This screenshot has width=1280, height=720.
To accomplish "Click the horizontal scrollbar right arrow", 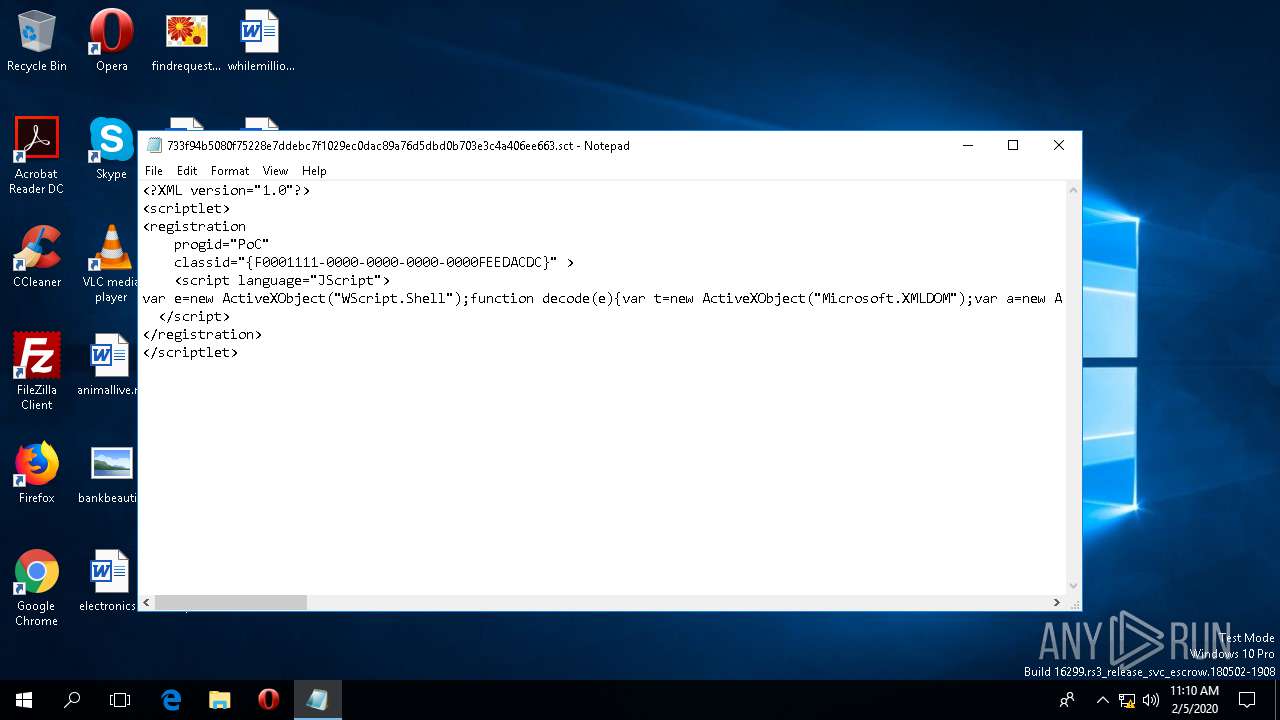I will (1057, 602).
